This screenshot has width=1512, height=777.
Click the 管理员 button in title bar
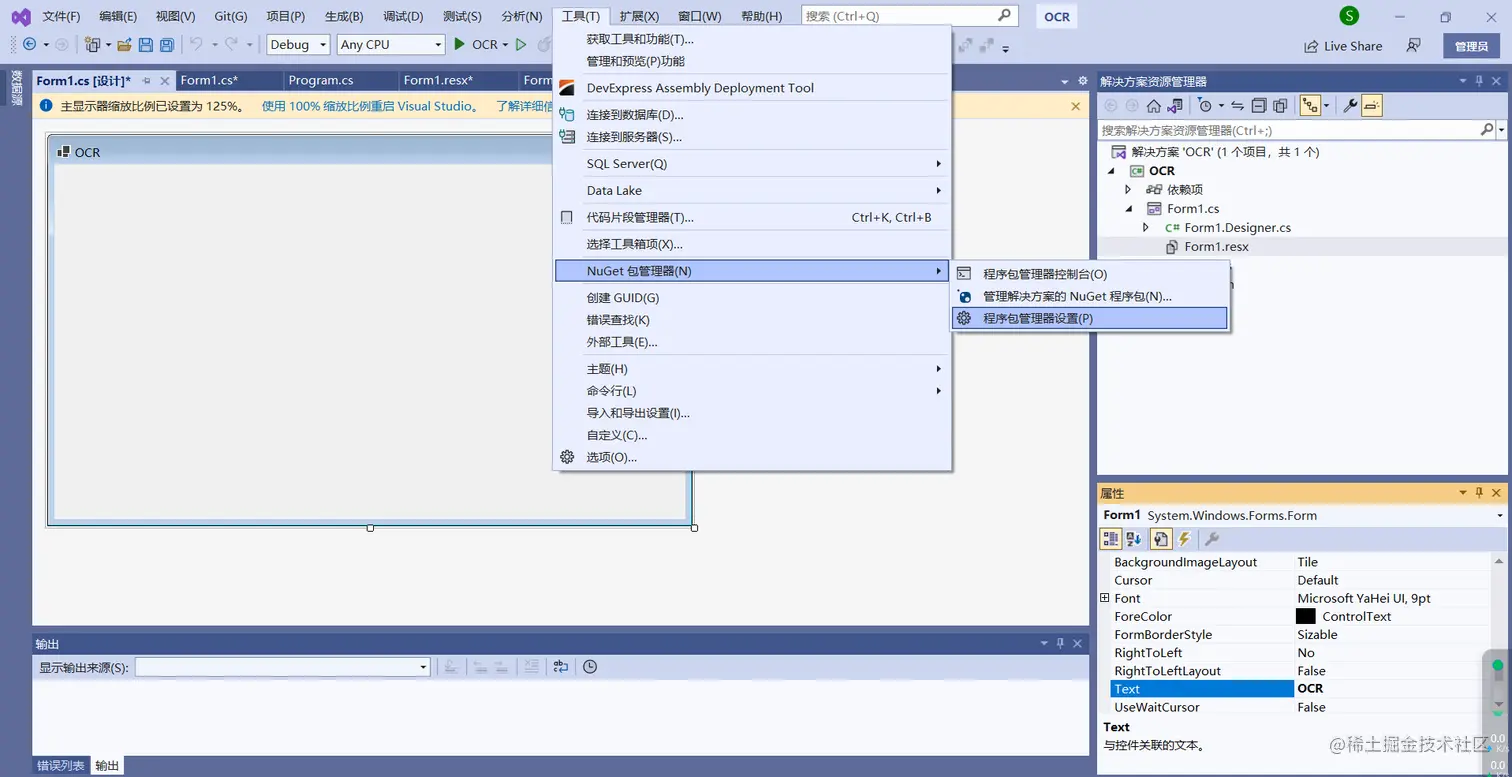(x=1471, y=46)
